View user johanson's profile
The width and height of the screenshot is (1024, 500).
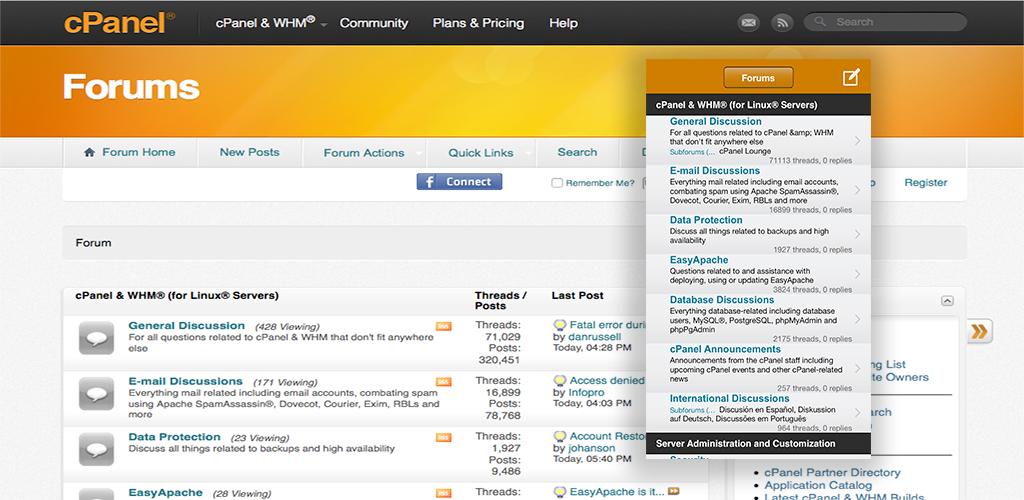pyautogui.click(x=590, y=448)
